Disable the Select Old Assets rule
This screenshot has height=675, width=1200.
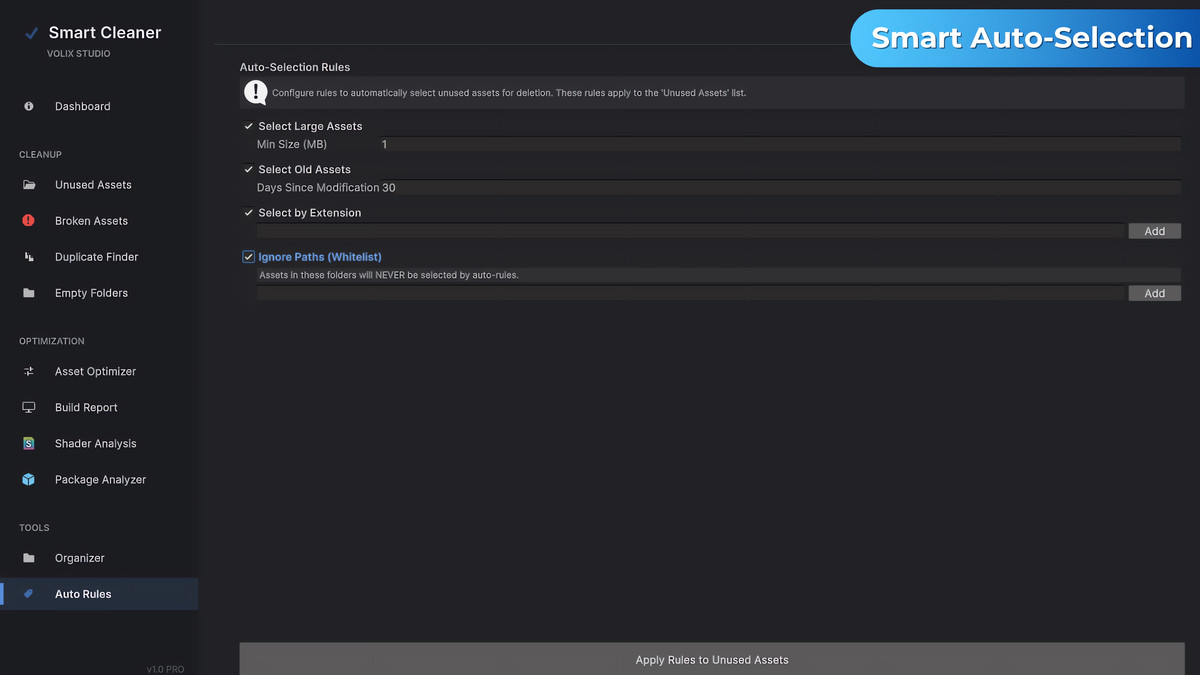[248, 169]
